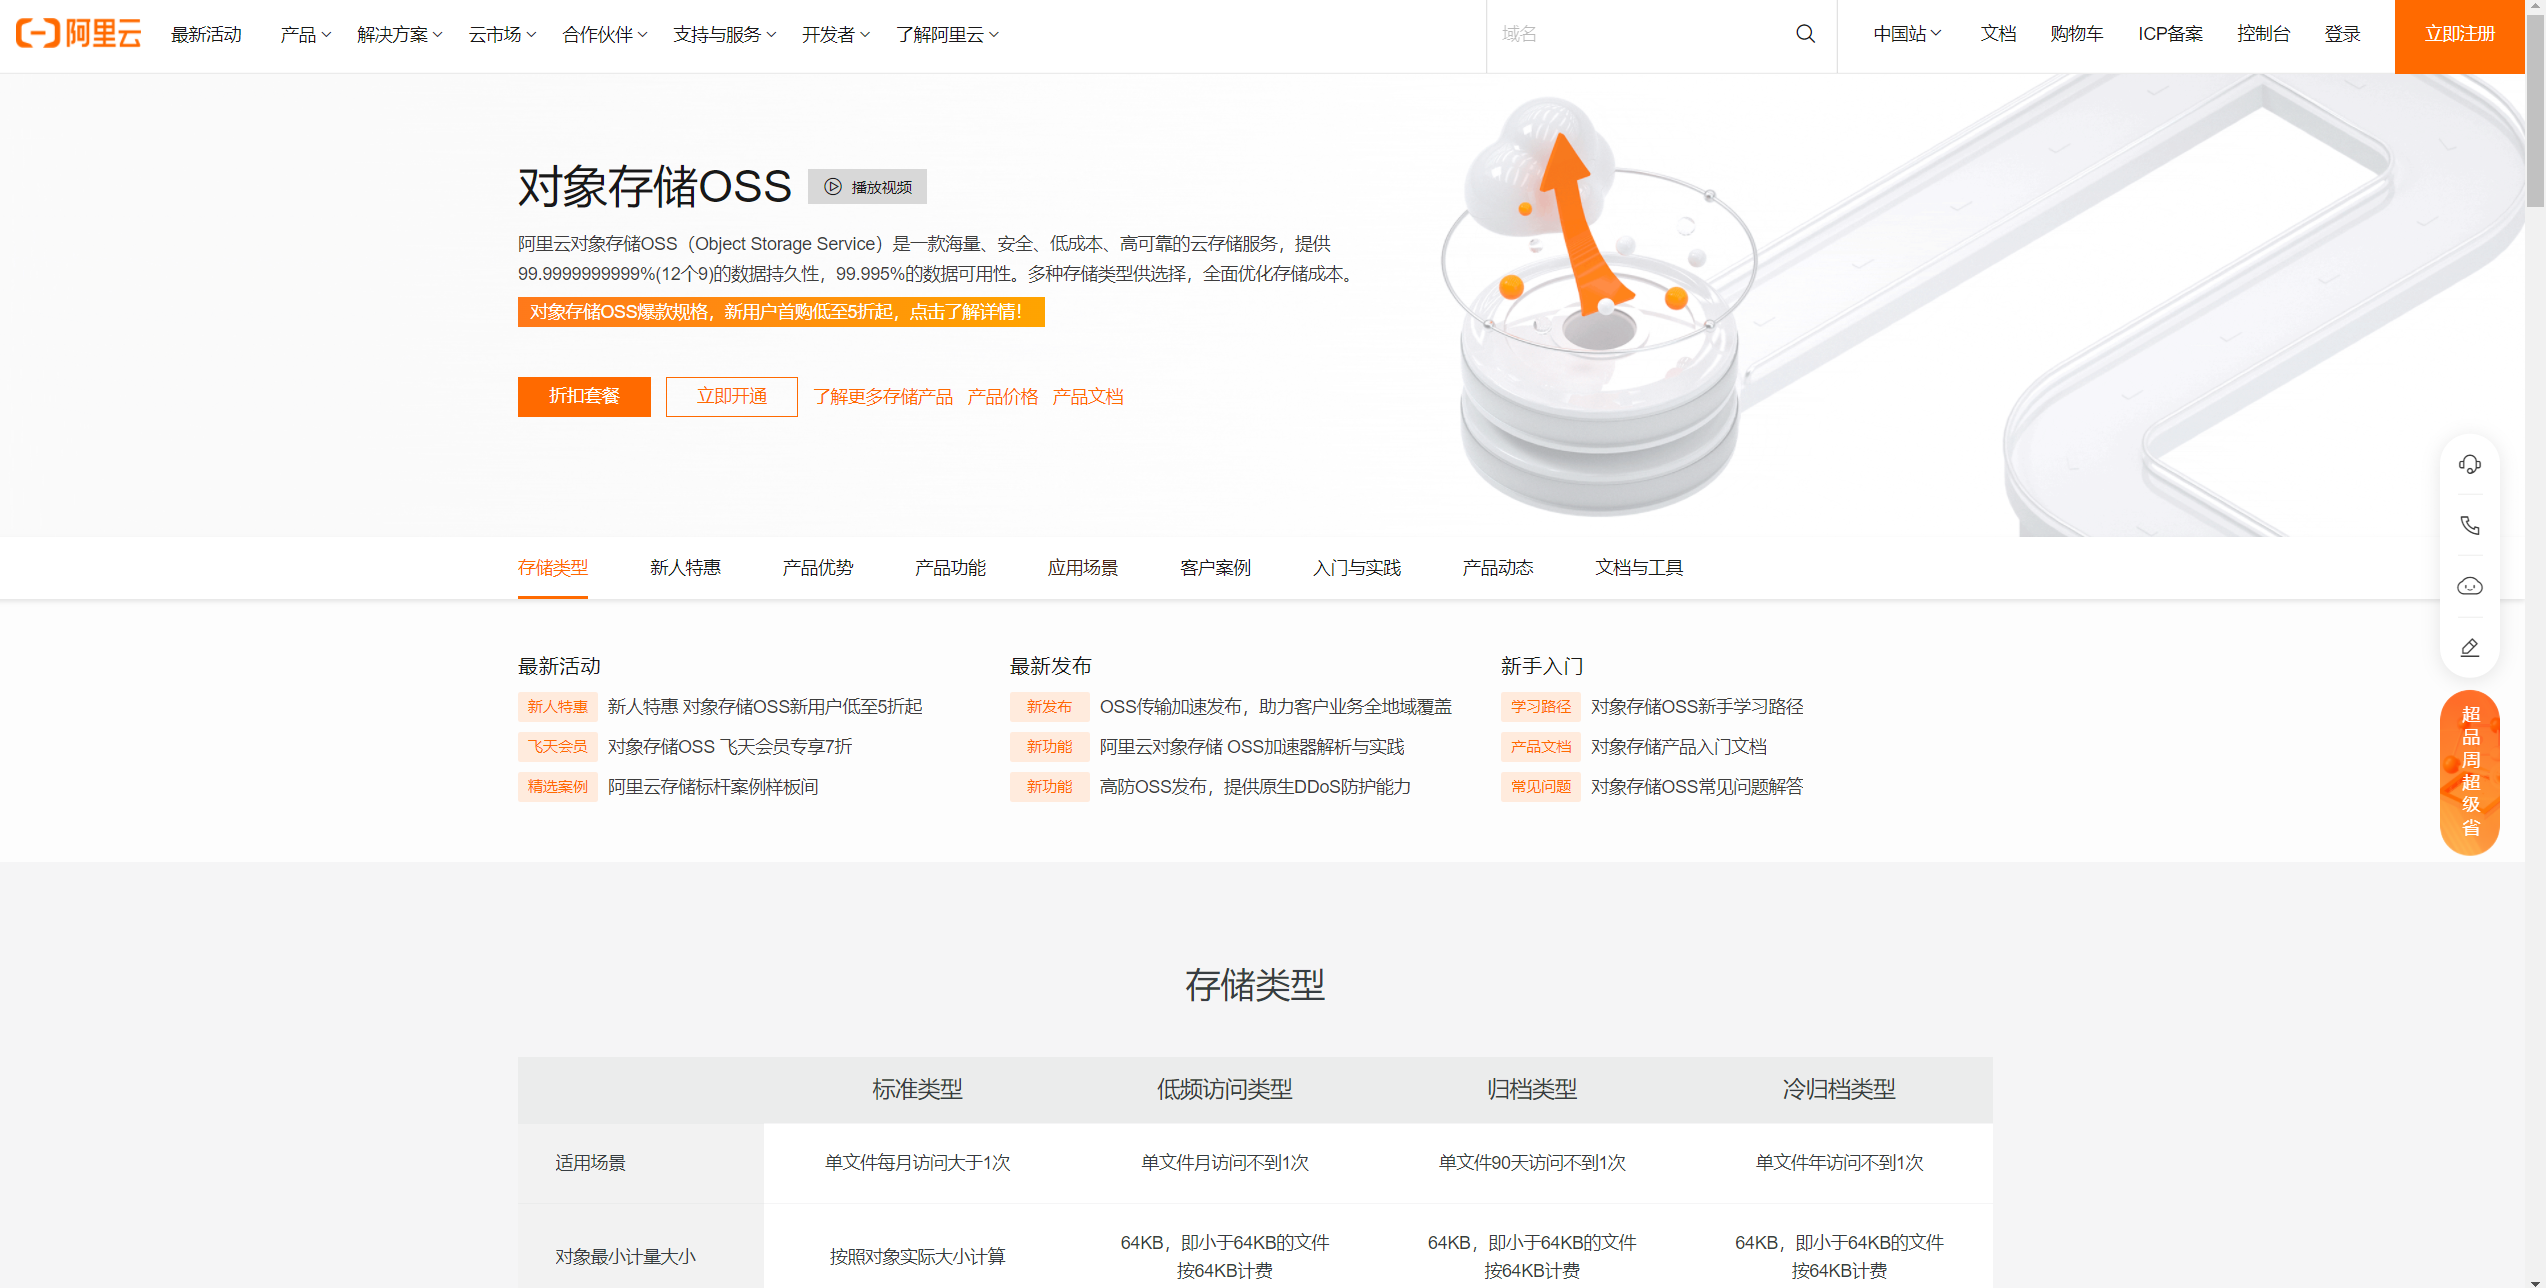
Task: Expand the 解决方案 dropdown menu
Action: (399, 35)
